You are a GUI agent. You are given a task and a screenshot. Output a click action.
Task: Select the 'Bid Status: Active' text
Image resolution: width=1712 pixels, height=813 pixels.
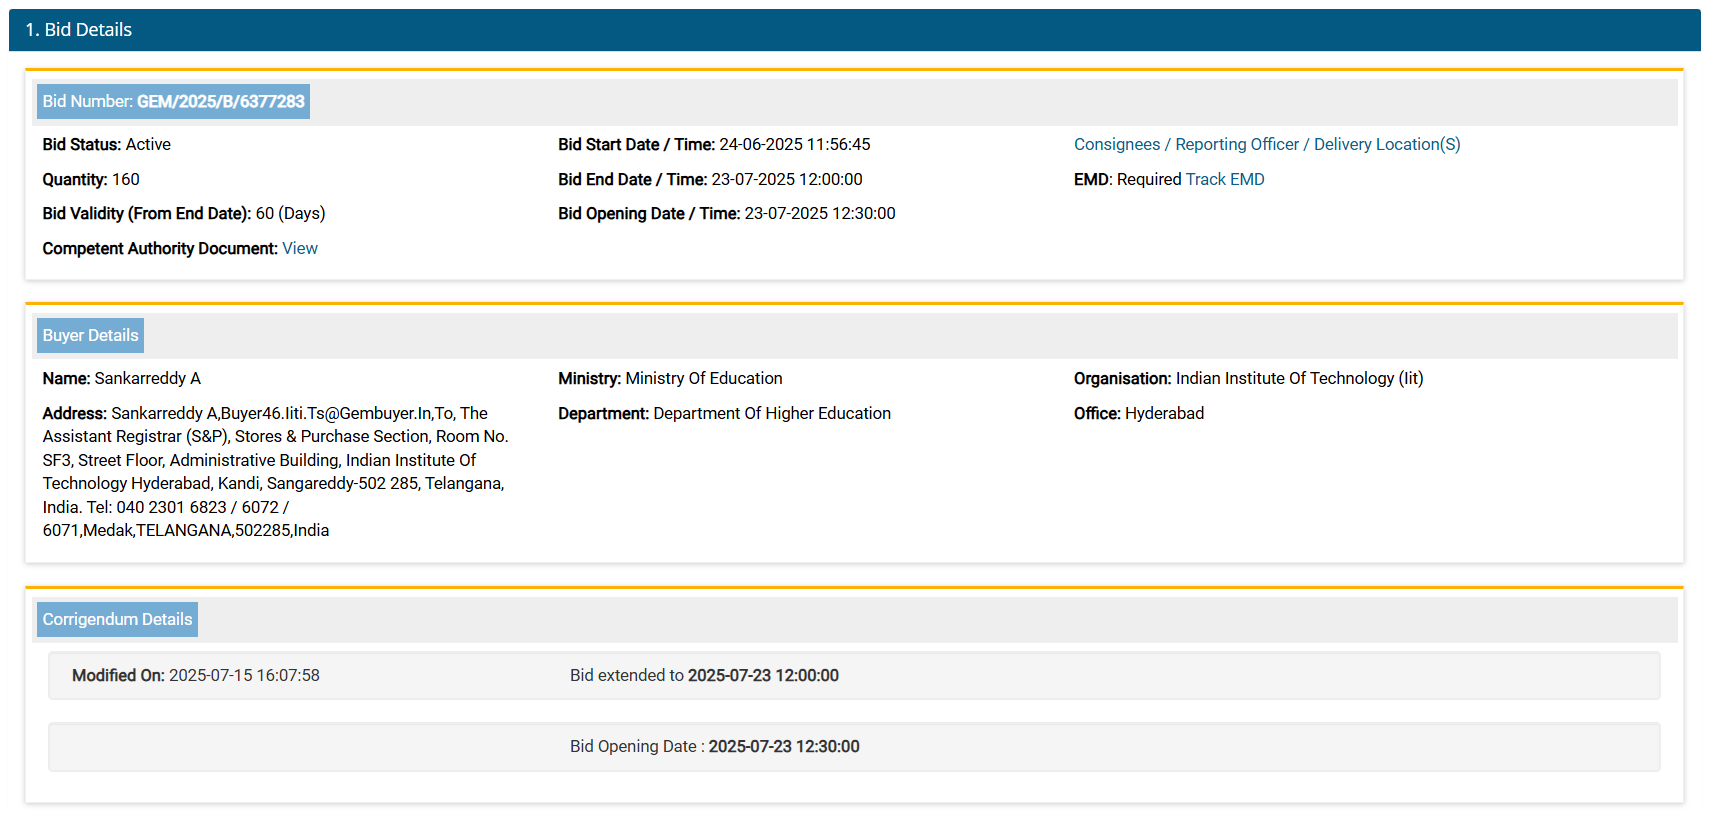pos(106,144)
